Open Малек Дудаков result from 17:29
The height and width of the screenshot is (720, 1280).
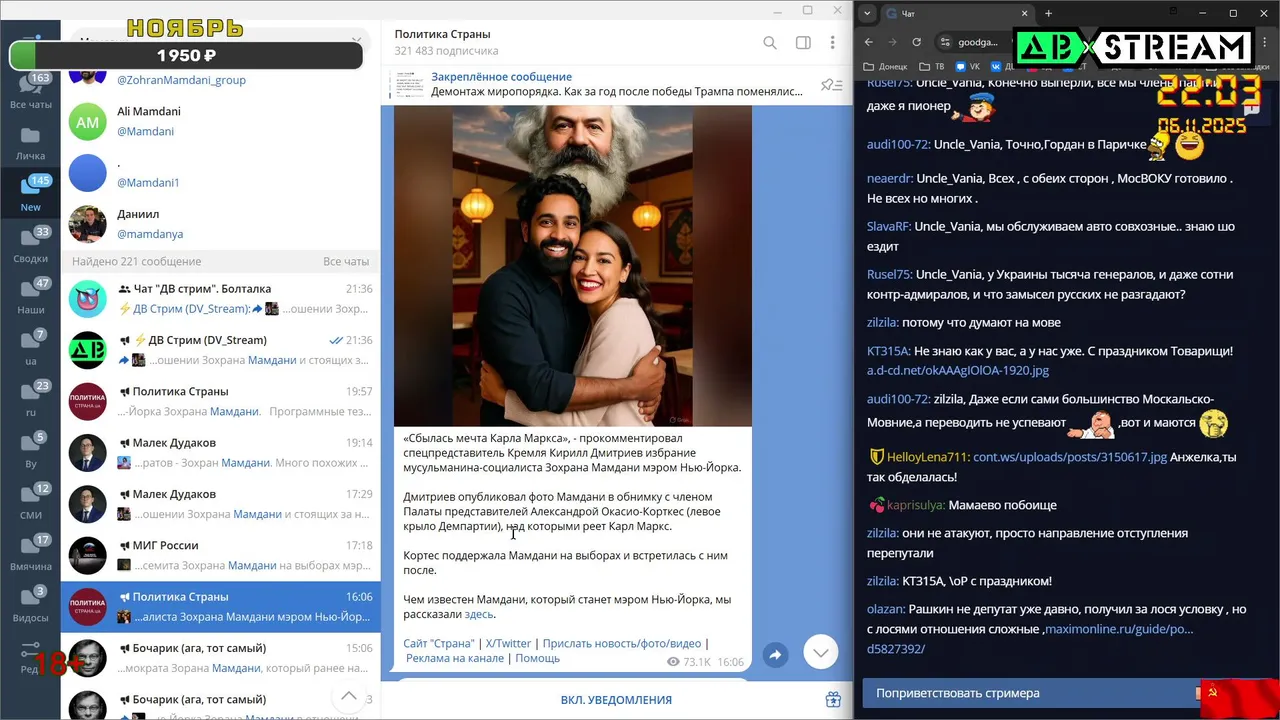click(220, 504)
